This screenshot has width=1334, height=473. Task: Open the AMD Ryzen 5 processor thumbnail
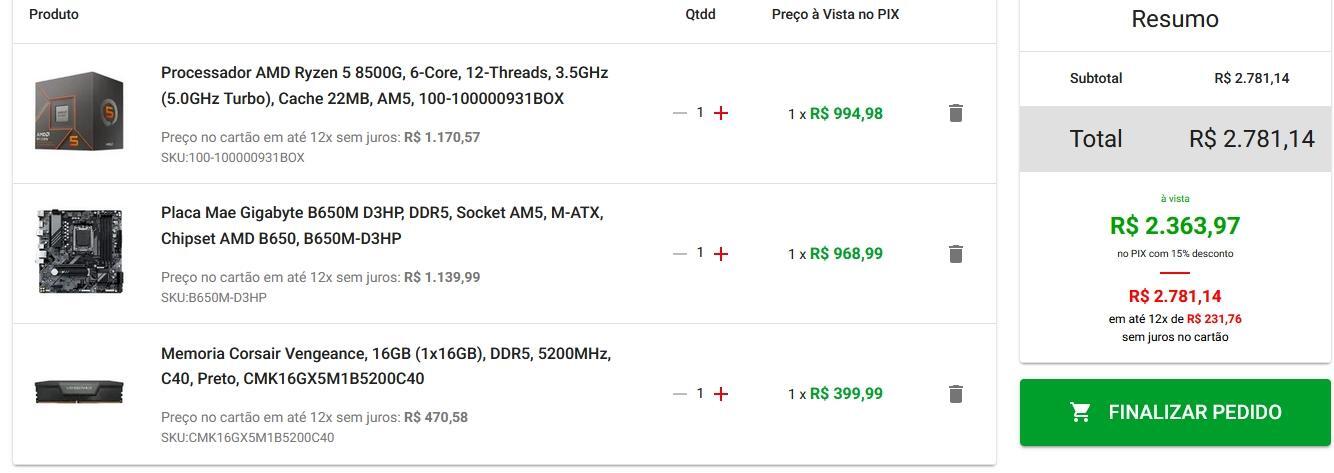click(79, 111)
